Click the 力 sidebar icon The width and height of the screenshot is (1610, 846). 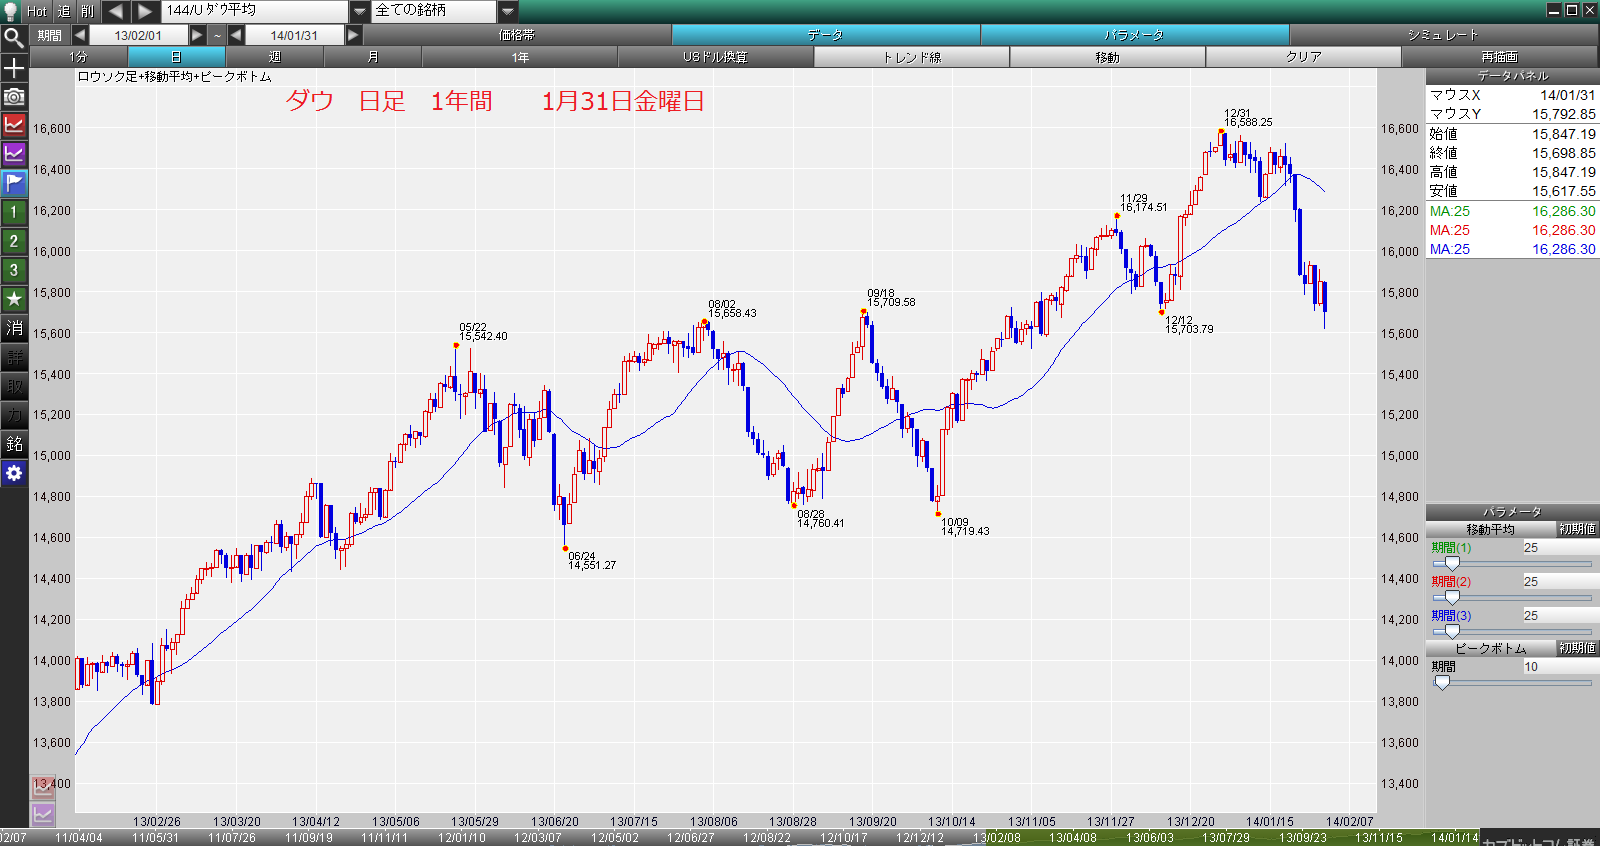[x=14, y=415]
